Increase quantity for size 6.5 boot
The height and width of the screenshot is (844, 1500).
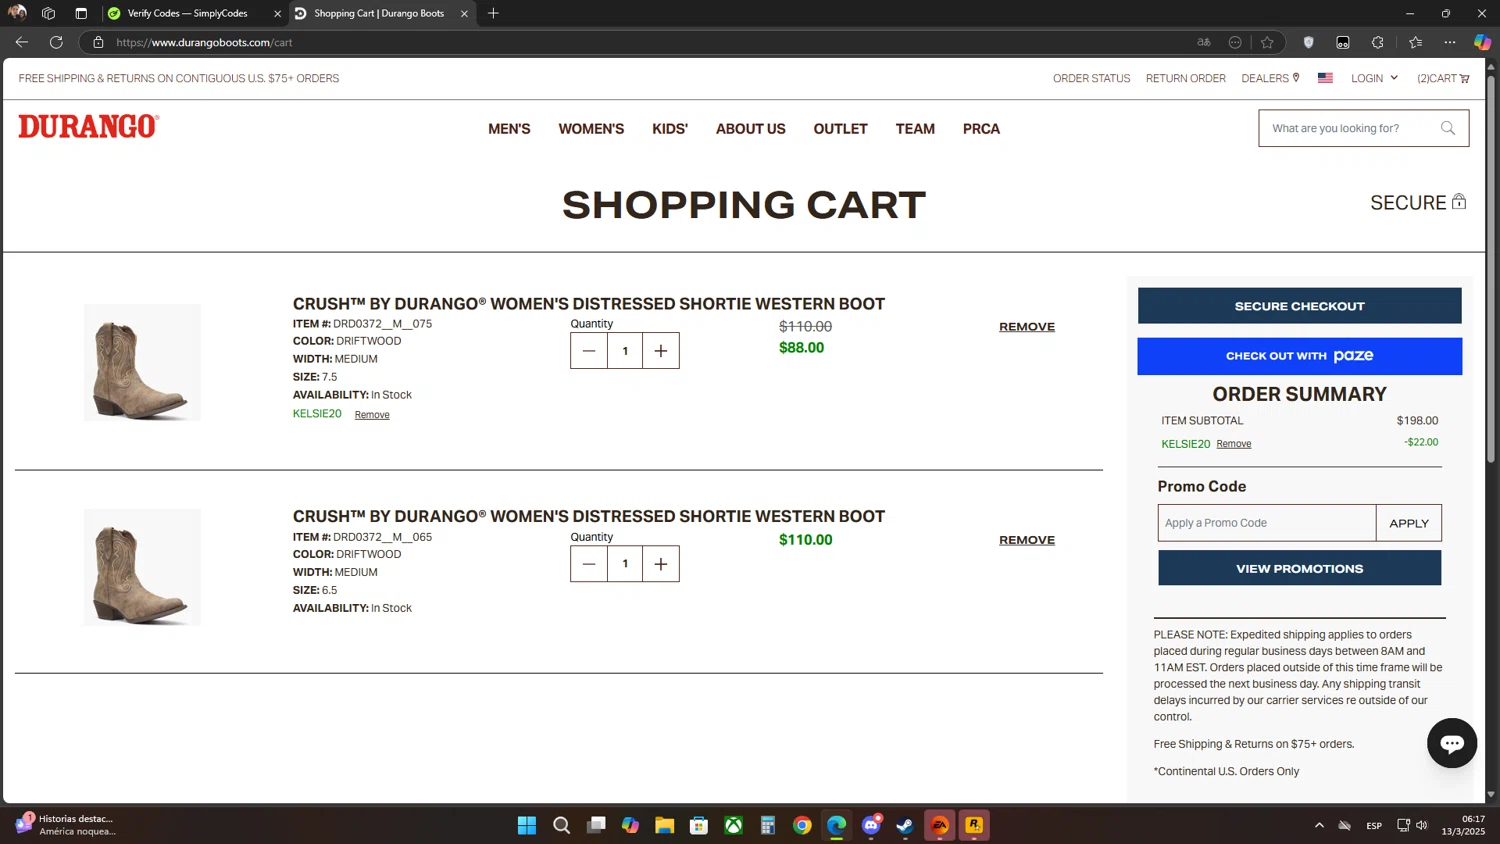pyautogui.click(x=661, y=564)
